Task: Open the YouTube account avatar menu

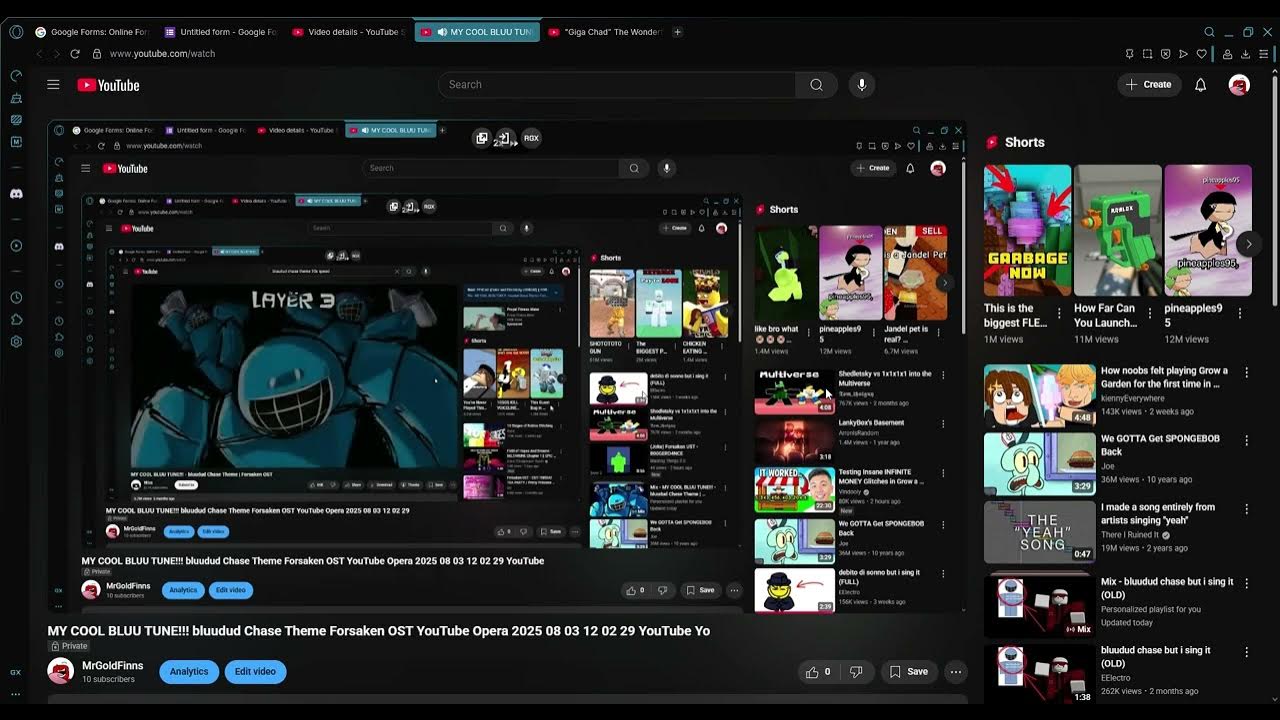Action: 1239,85
